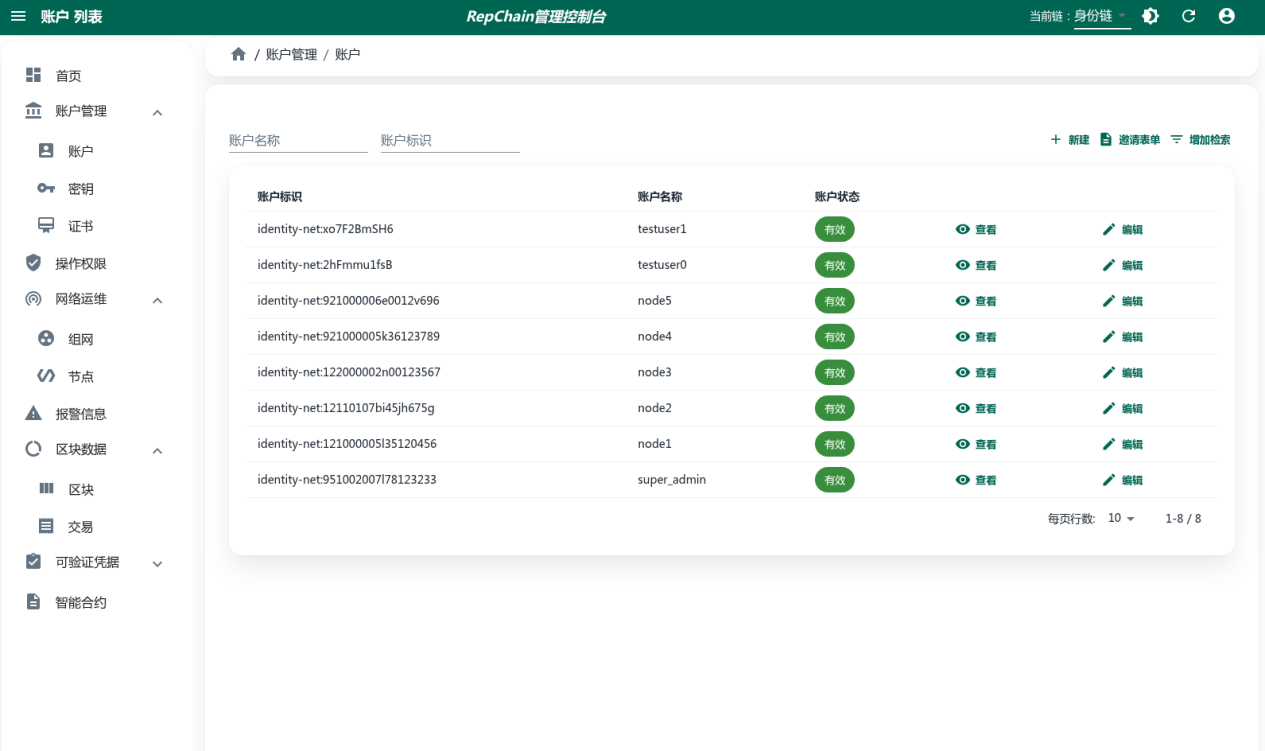1265x751 pixels.
Task: Click the edit pencil for node2
Action: tap(1109, 408)
